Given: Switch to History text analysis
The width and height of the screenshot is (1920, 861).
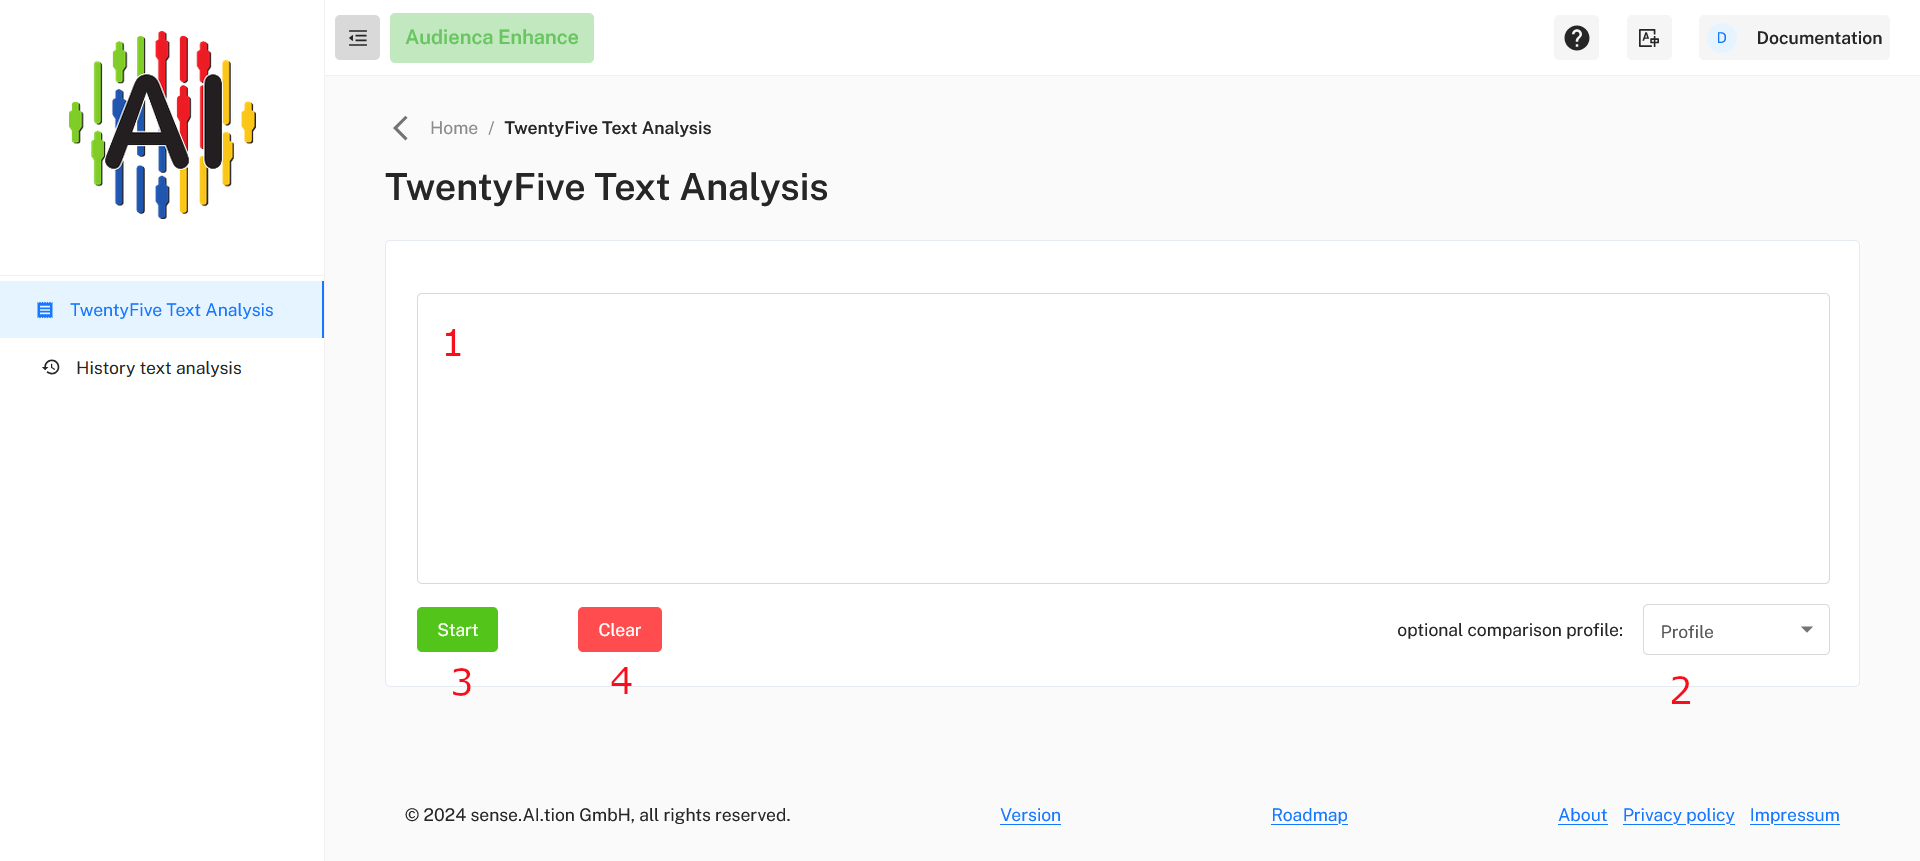Looking at the screenshot, I should (158, 367).
